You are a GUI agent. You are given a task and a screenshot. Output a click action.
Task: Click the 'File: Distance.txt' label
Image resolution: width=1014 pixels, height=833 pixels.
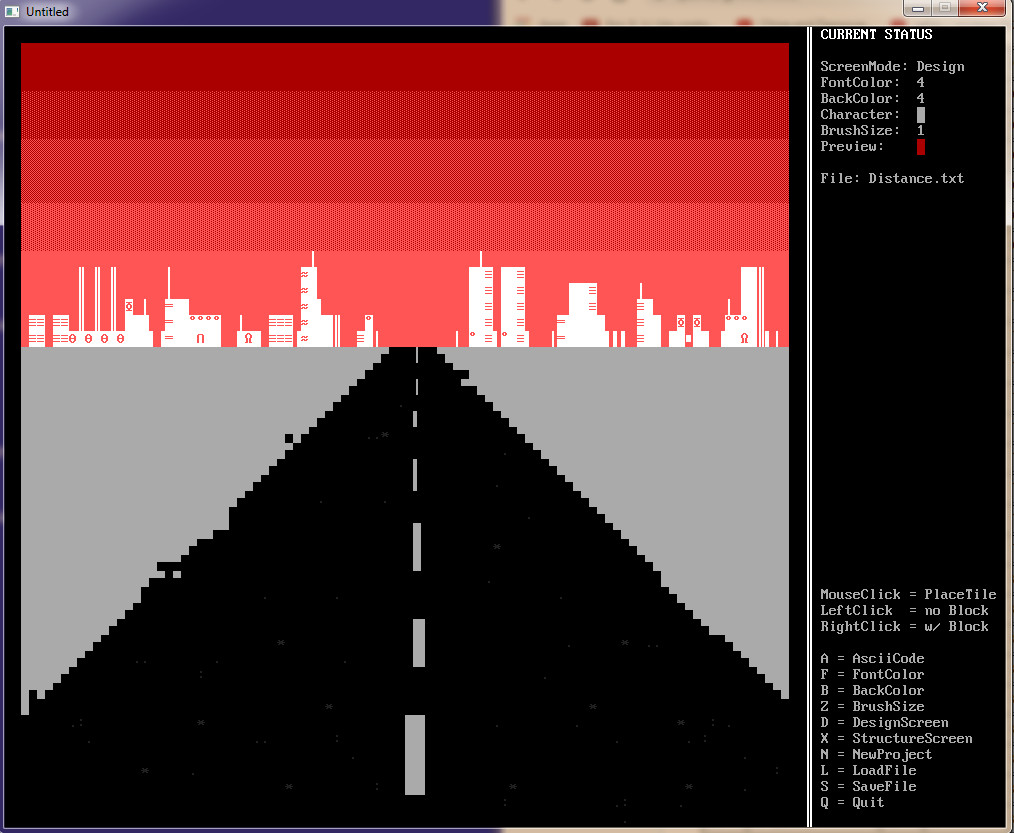(892, 179)
